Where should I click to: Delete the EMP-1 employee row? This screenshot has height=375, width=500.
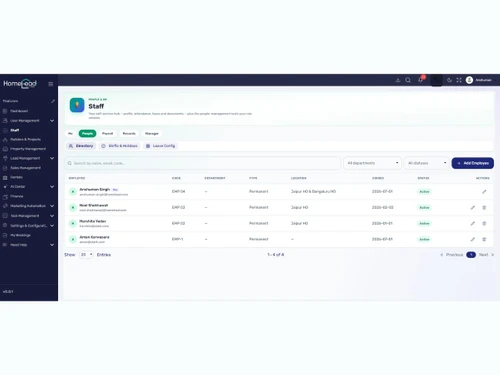484,239
